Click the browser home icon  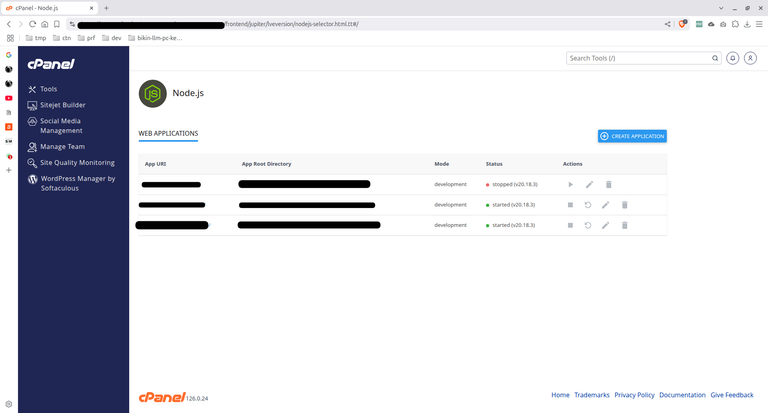pyautogui.click(x=45, y=24)
